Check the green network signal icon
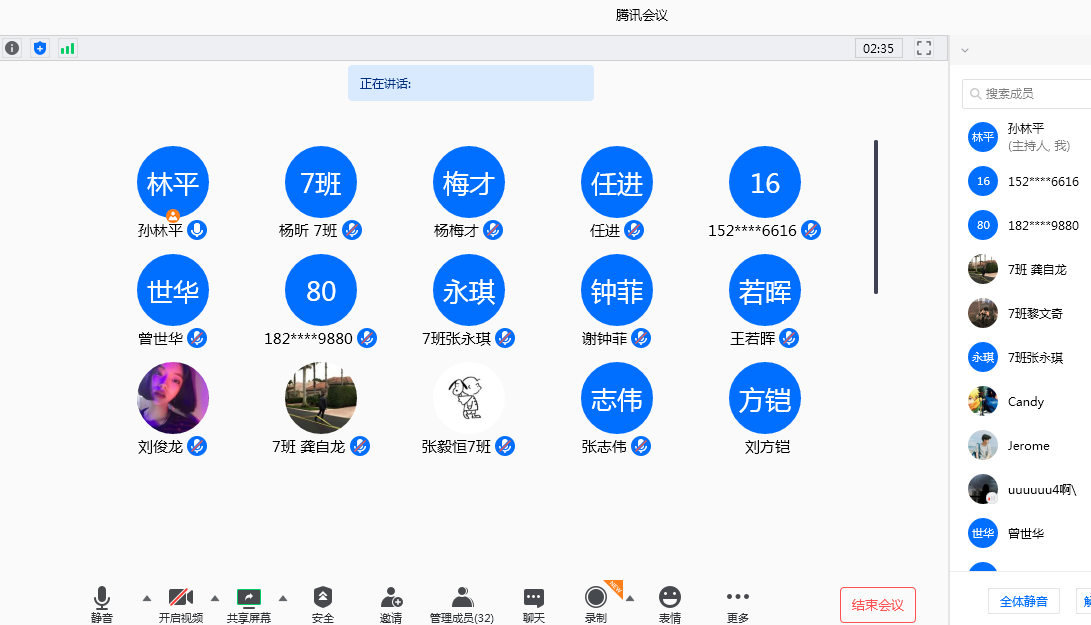This screenshot has width=1091, height=625. coord(67,48)
